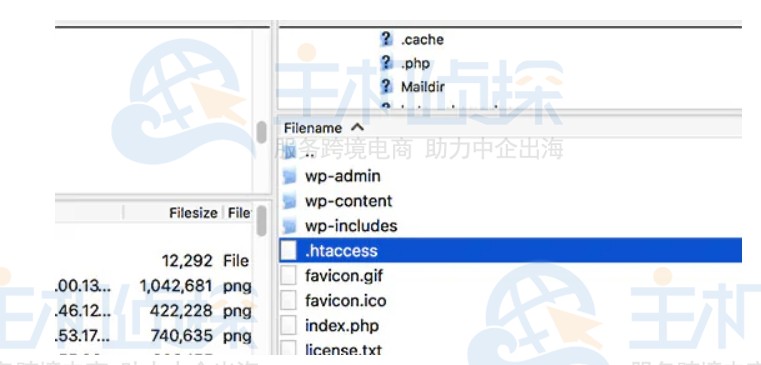Click the local file list scrollbar thumb
Image resolution: width=761 pixels, height=365 pixels.
[x=262, y=221]
